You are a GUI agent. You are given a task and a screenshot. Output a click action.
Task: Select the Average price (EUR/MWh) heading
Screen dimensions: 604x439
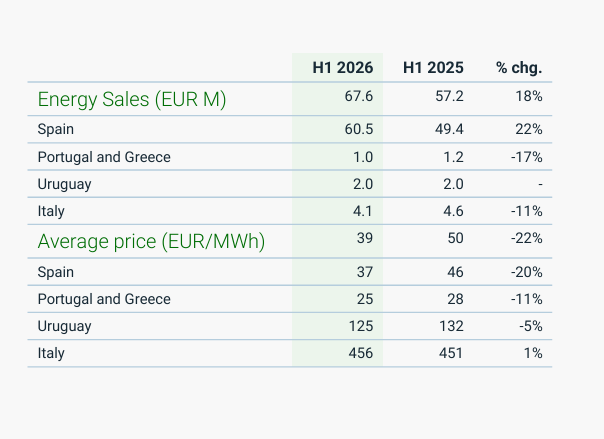(151, 241)
